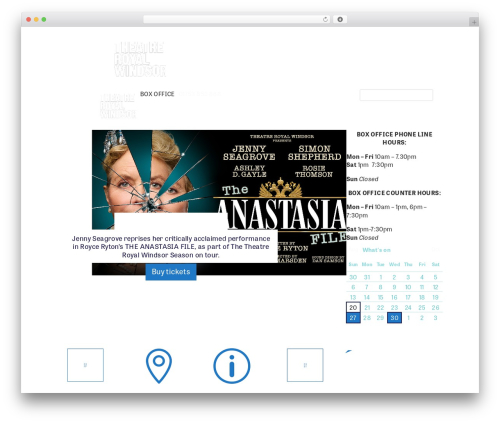Viewport: 500px width, 423px height.
Task: Choose calendar date 26
Action: click(x=435, y=307)
